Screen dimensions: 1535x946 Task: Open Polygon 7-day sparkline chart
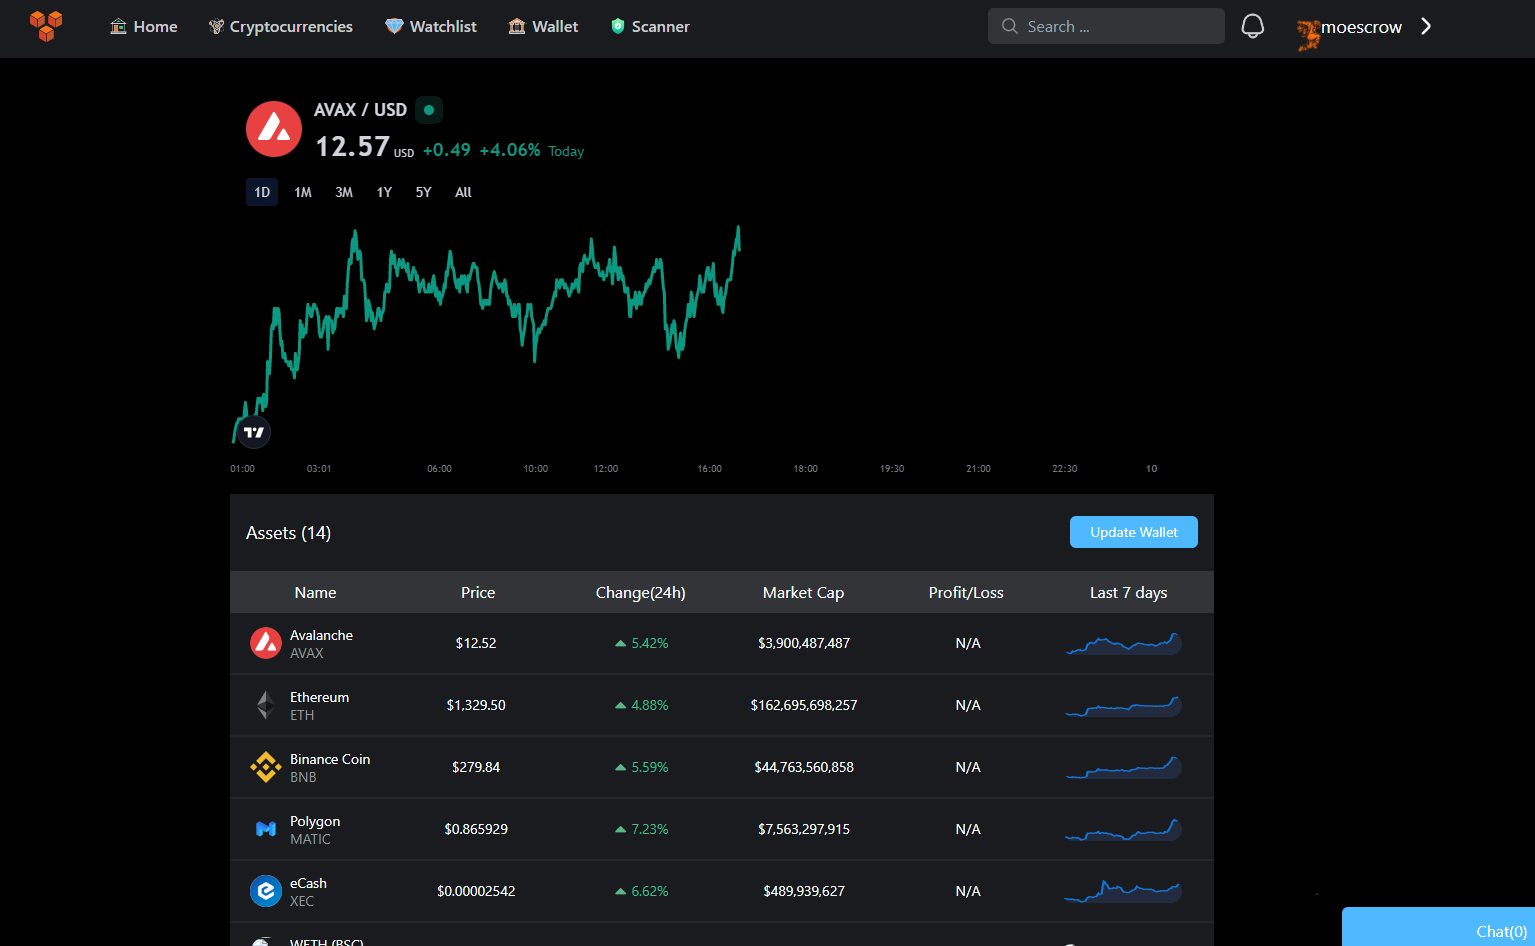[x=1124, y=829]
